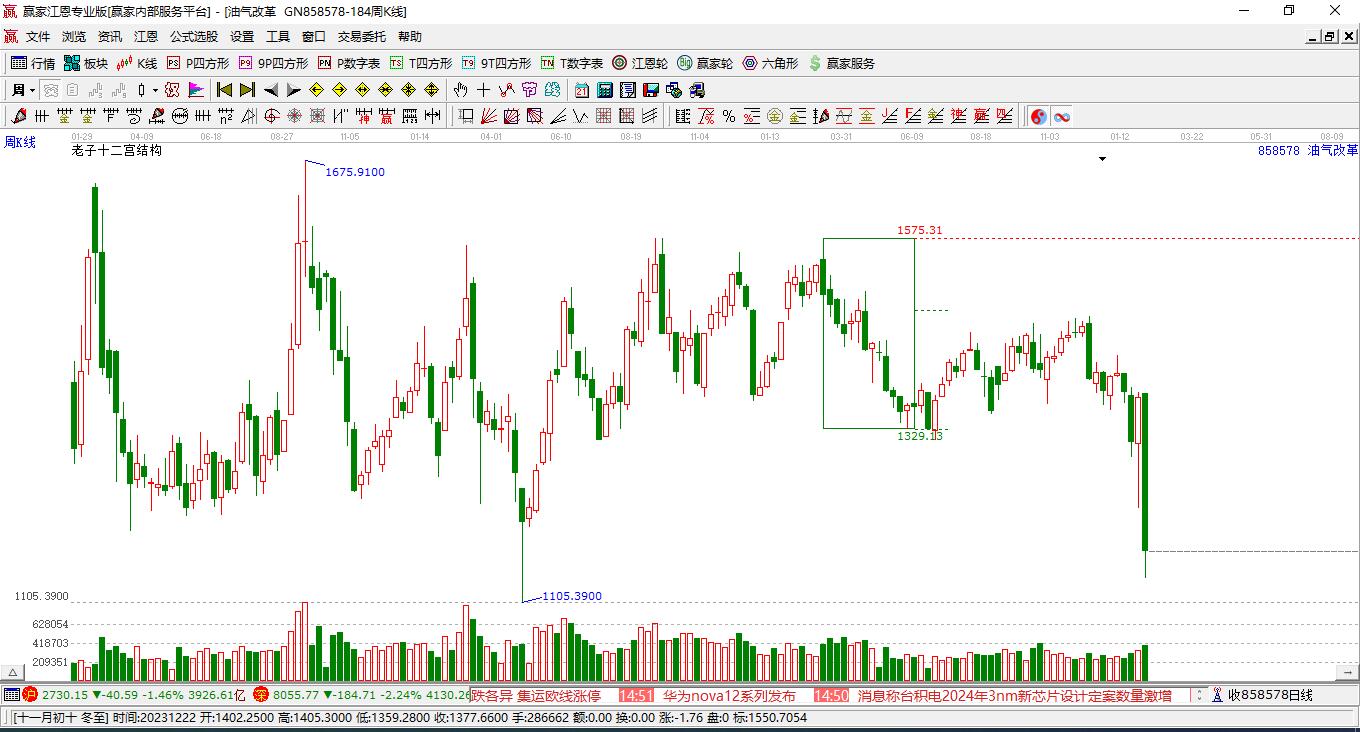Select the hand pan tool
Screen dimensions: 1360x732
[460, 90]
